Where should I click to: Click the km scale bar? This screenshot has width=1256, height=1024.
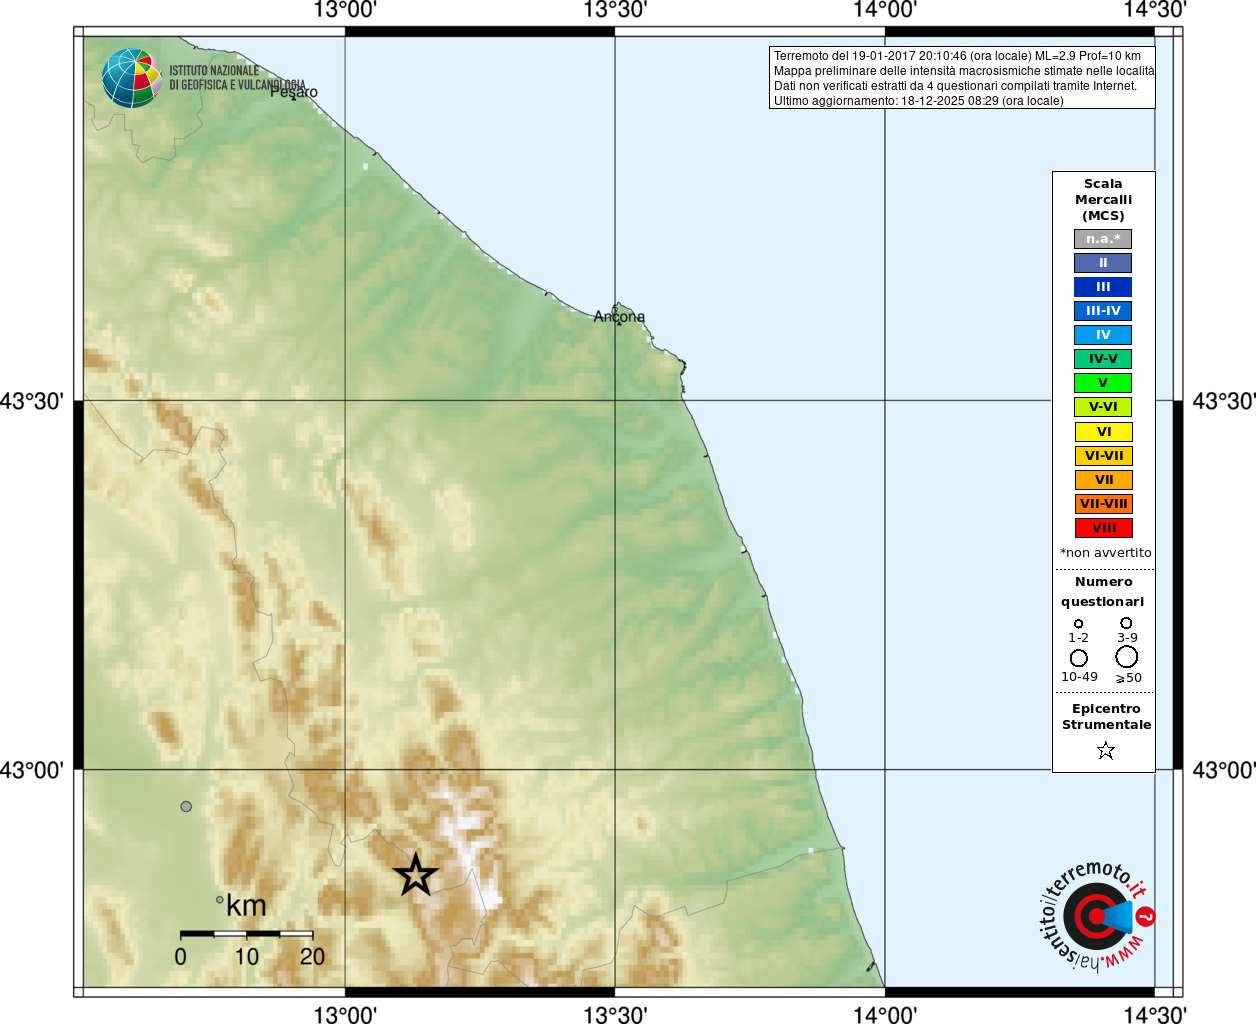click(x=246, y=933)
